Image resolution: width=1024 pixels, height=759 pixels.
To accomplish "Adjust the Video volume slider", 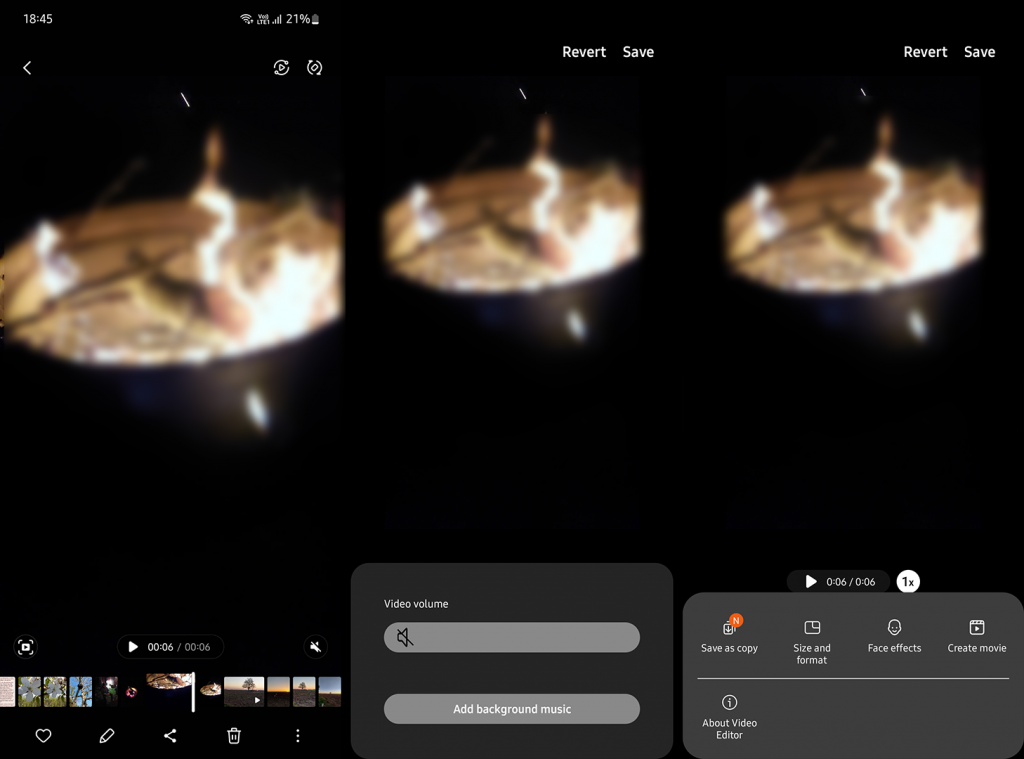I will tap(512, 637).
